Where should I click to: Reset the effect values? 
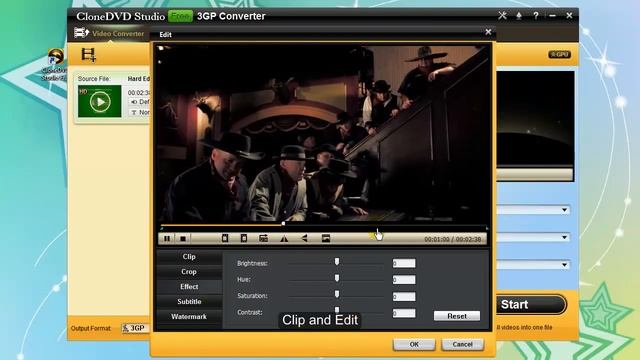click(457, 316)
